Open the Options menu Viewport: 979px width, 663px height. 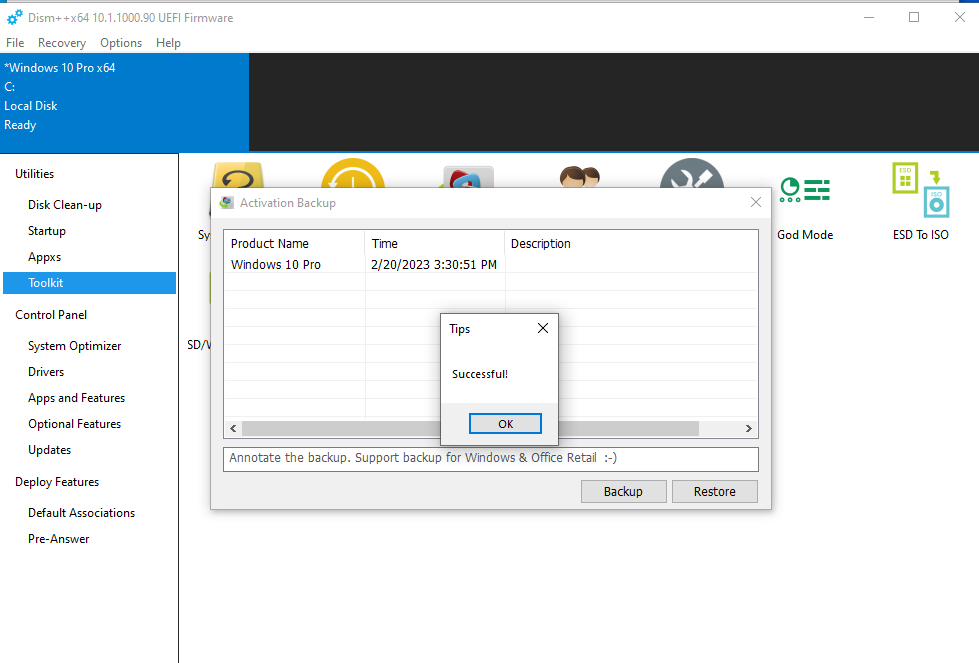point(121,42)
